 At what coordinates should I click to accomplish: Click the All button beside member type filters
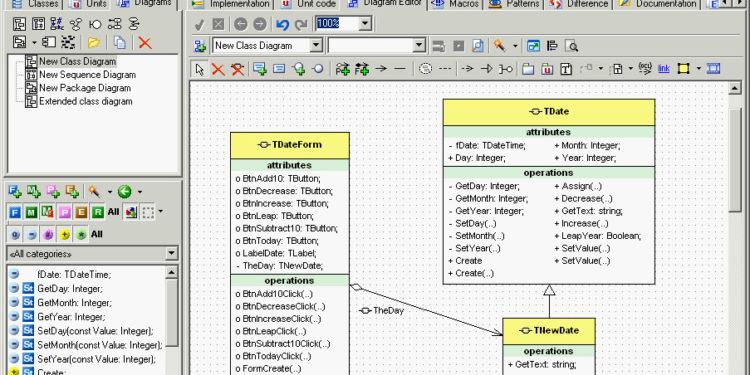point(113,211)
